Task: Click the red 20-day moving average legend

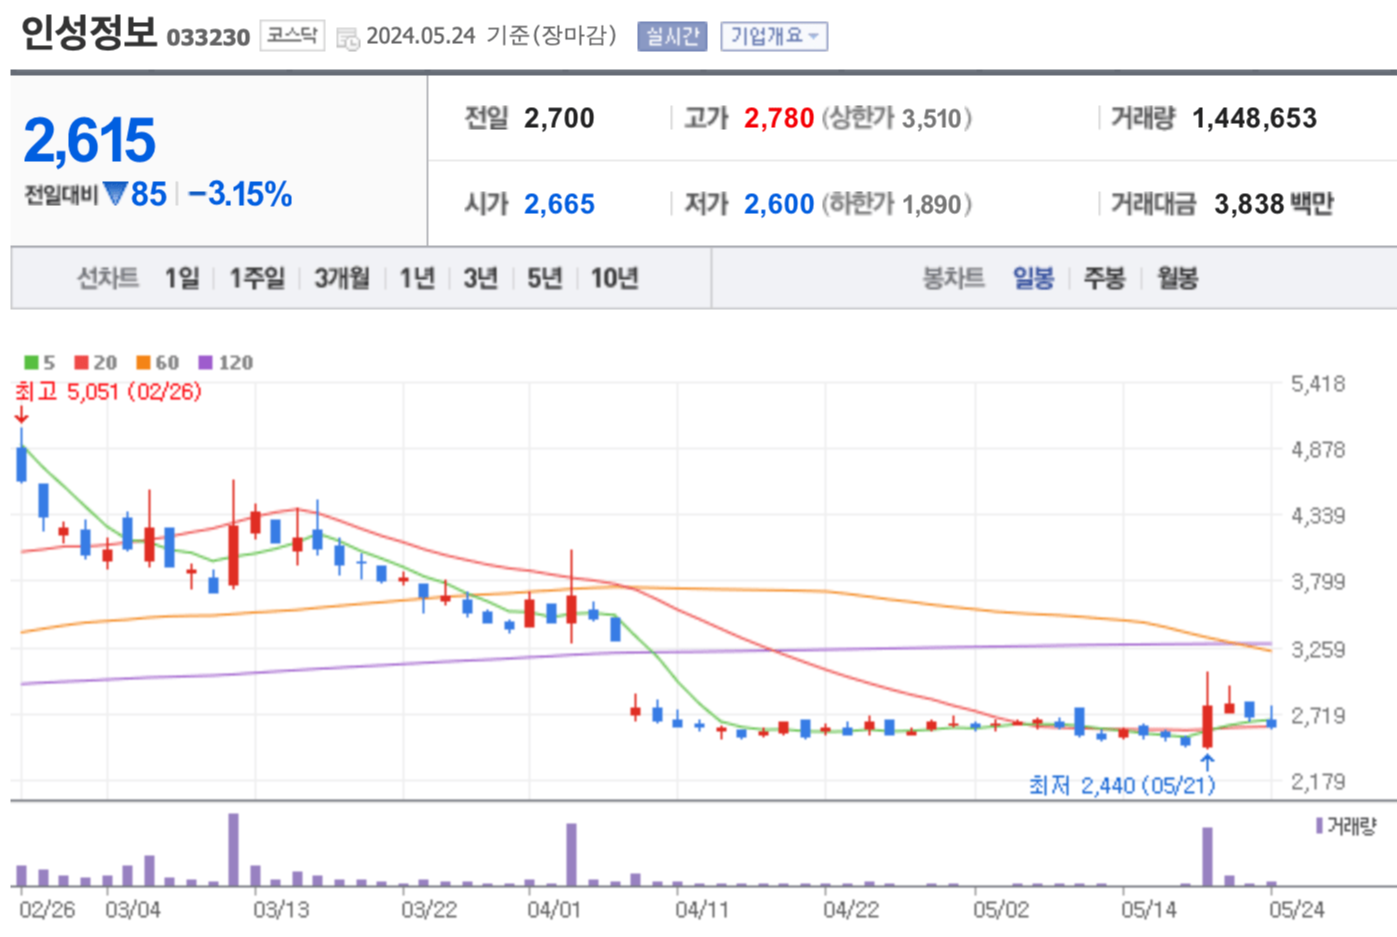Action: pos(96,362)
